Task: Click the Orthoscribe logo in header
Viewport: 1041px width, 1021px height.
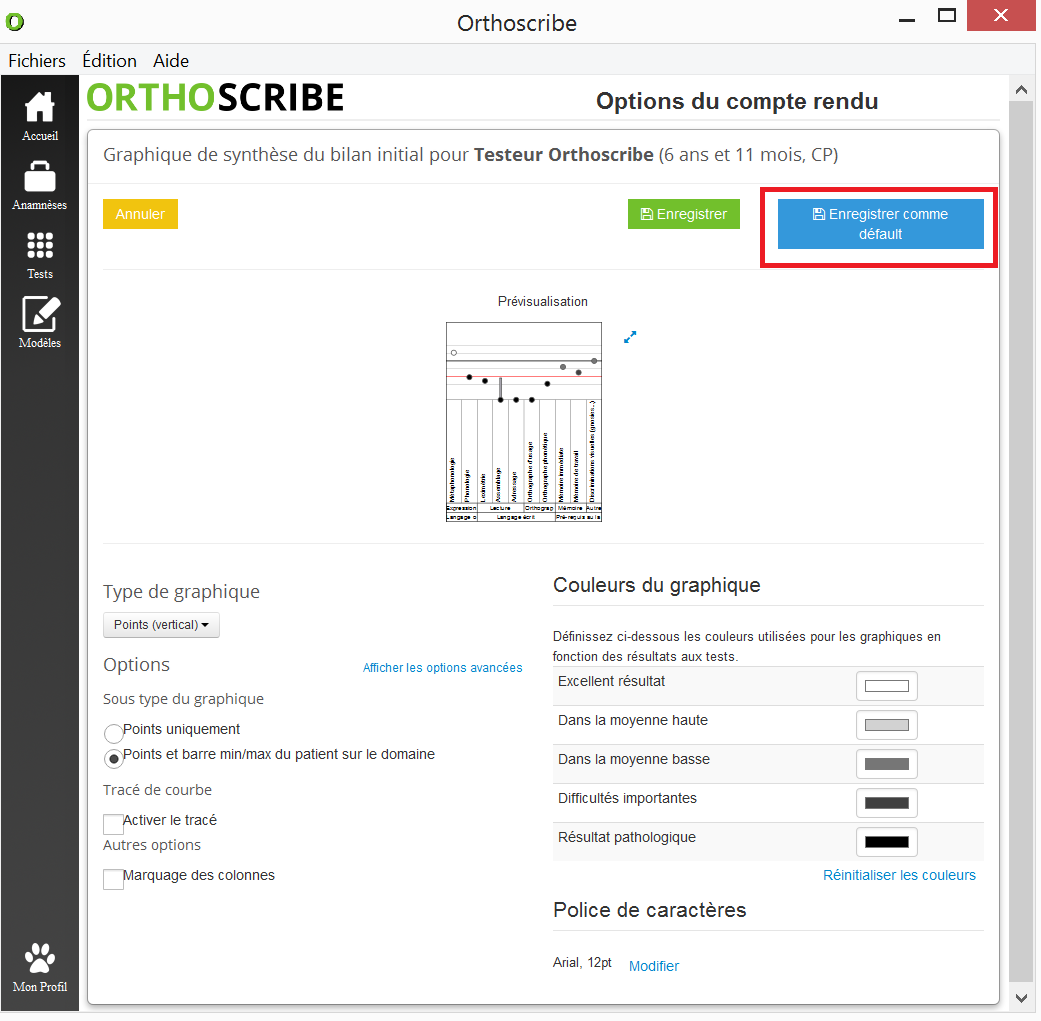Action: tap(215, 98)
